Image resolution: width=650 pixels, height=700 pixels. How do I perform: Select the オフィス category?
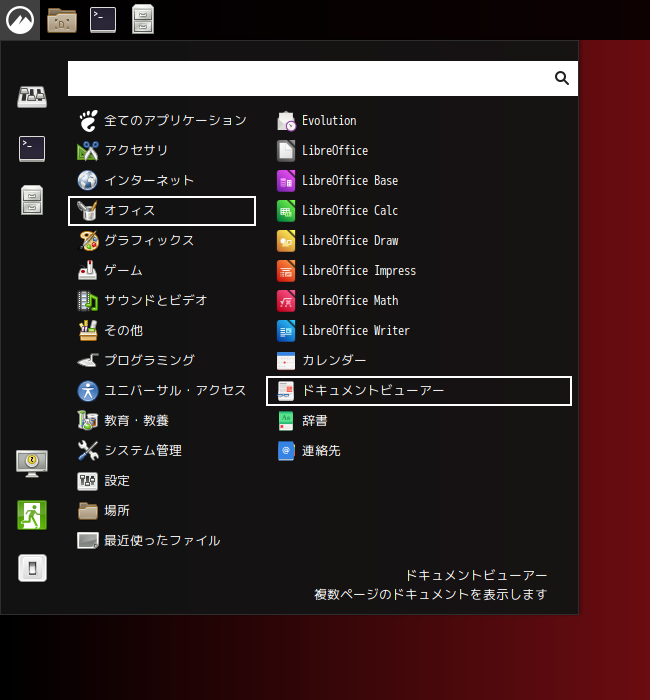[x=162, y=211]
